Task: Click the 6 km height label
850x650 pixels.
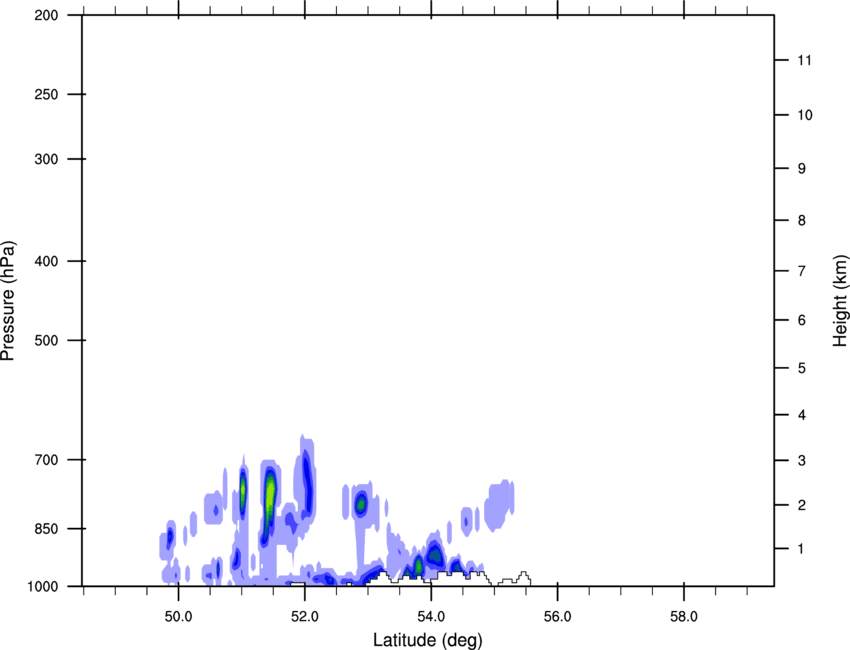Action: pos(802,320)
